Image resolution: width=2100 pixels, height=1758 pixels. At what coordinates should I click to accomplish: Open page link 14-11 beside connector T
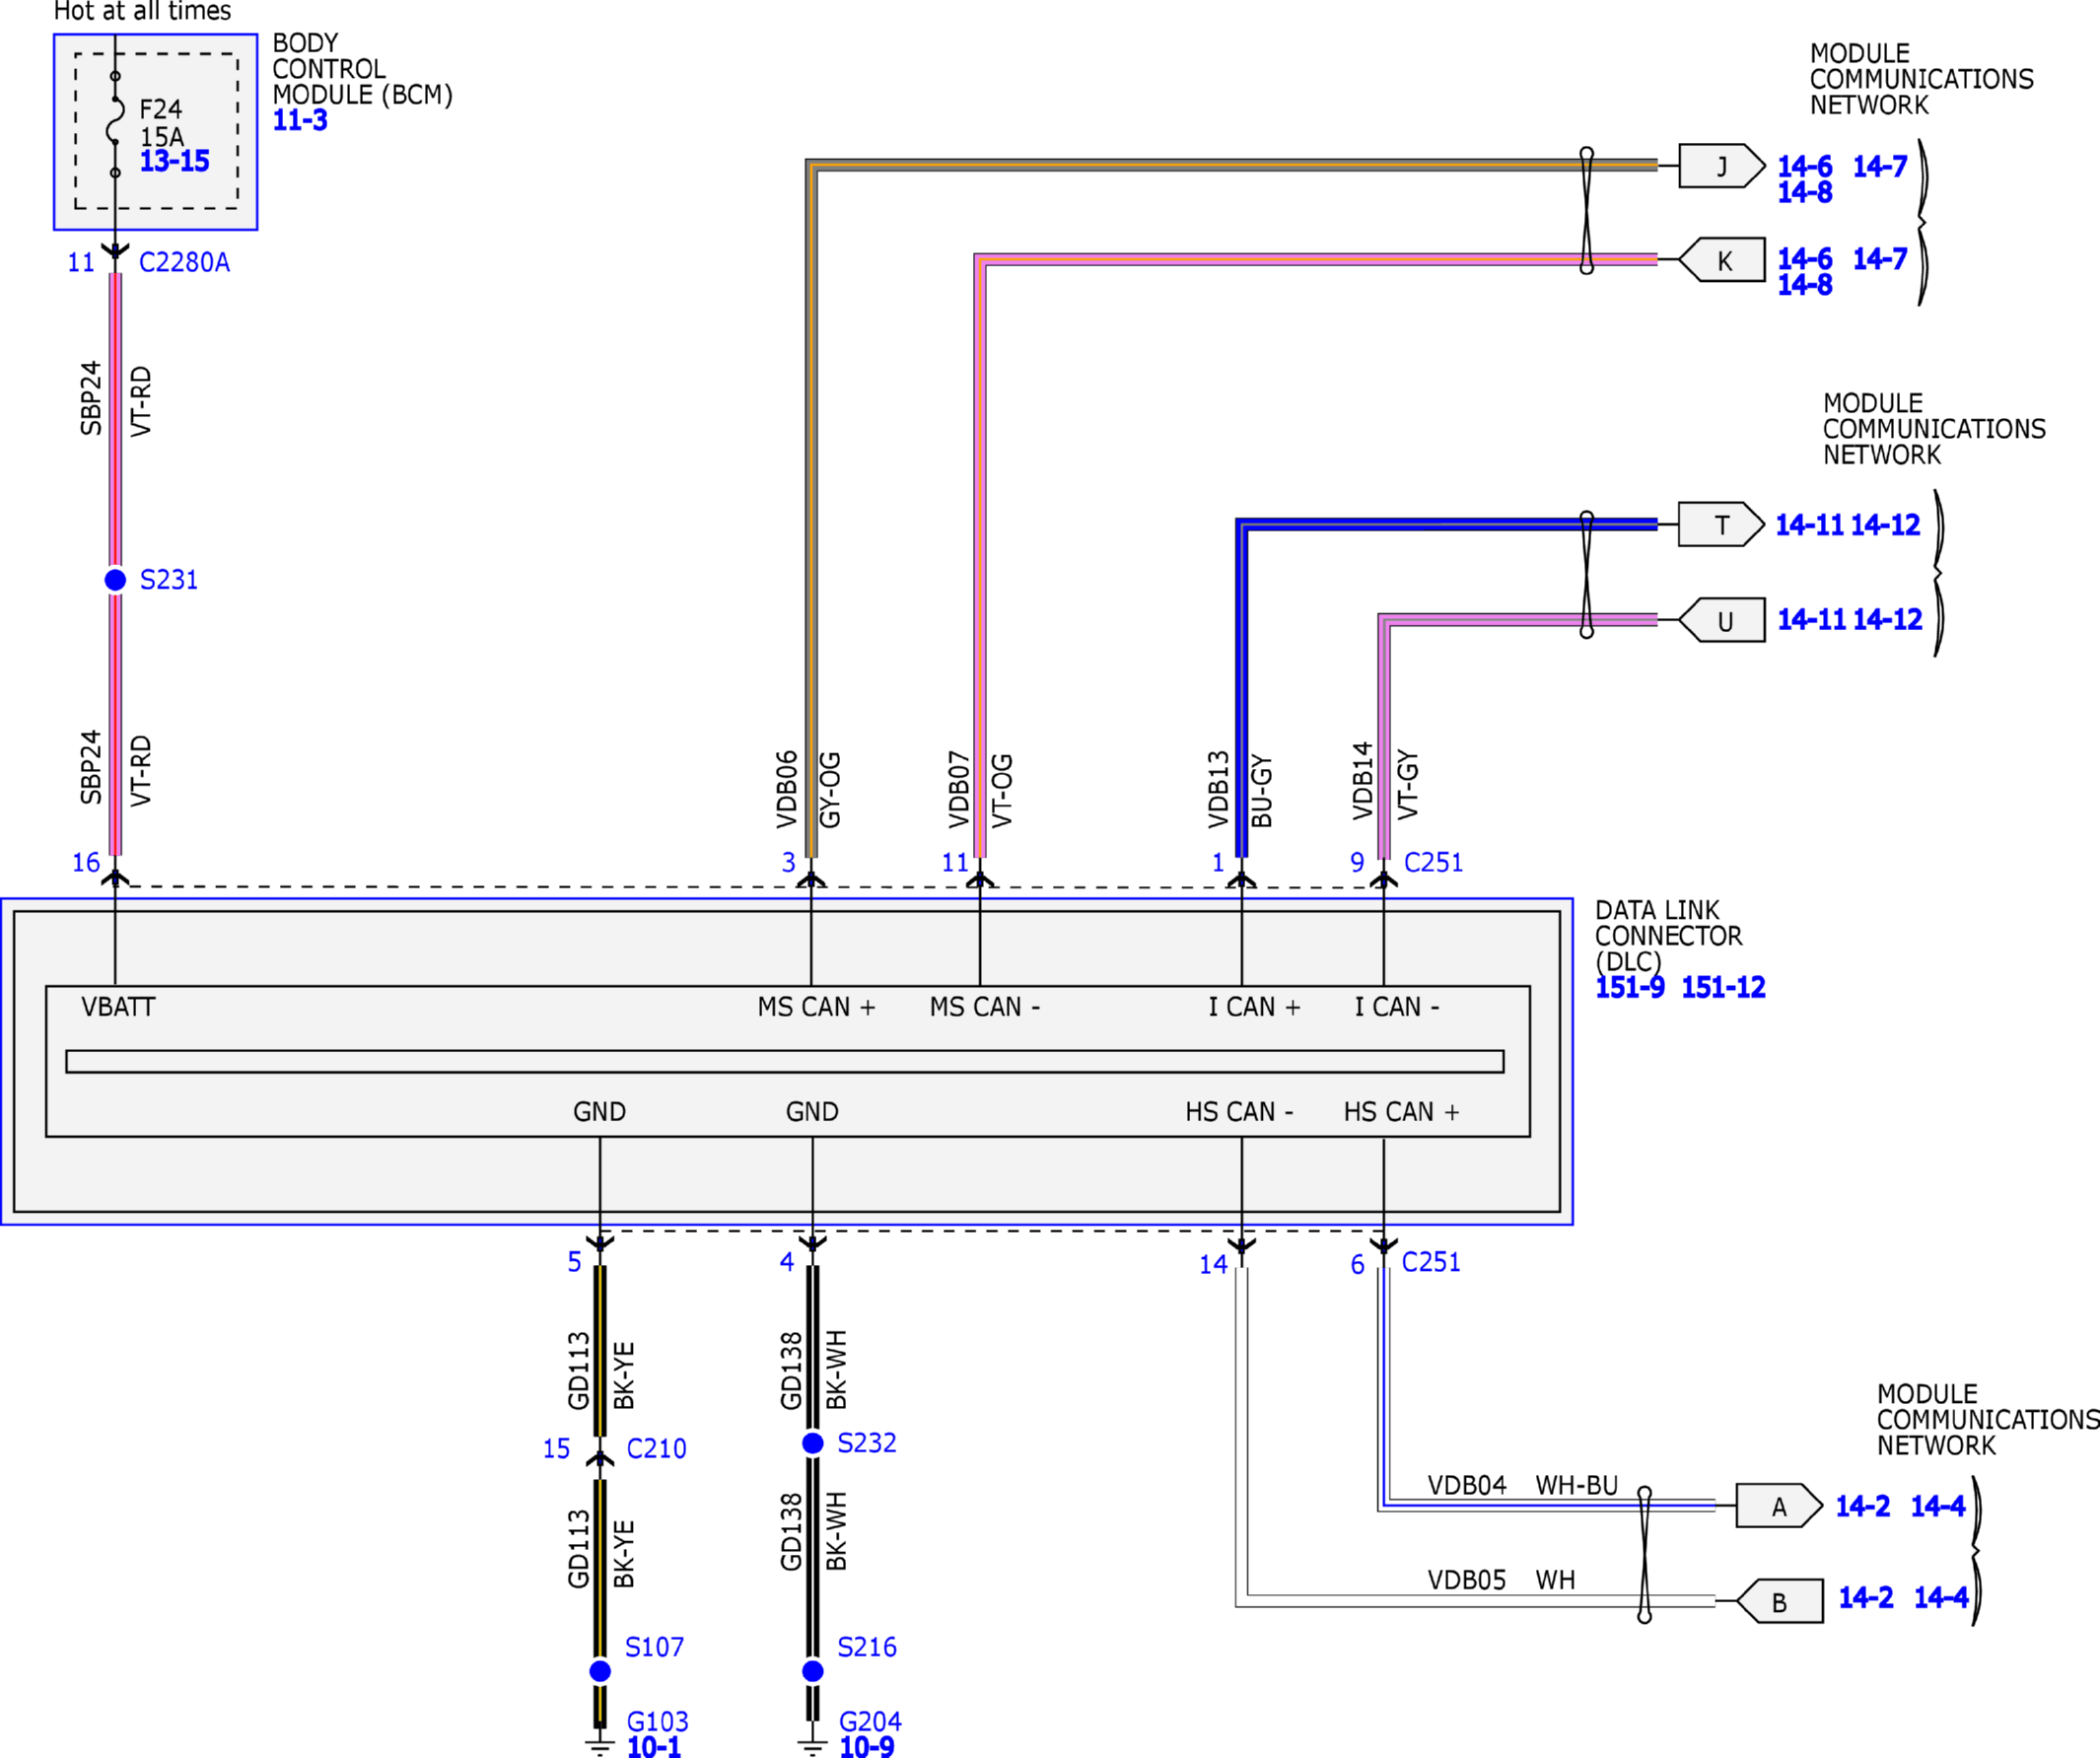1809,525
